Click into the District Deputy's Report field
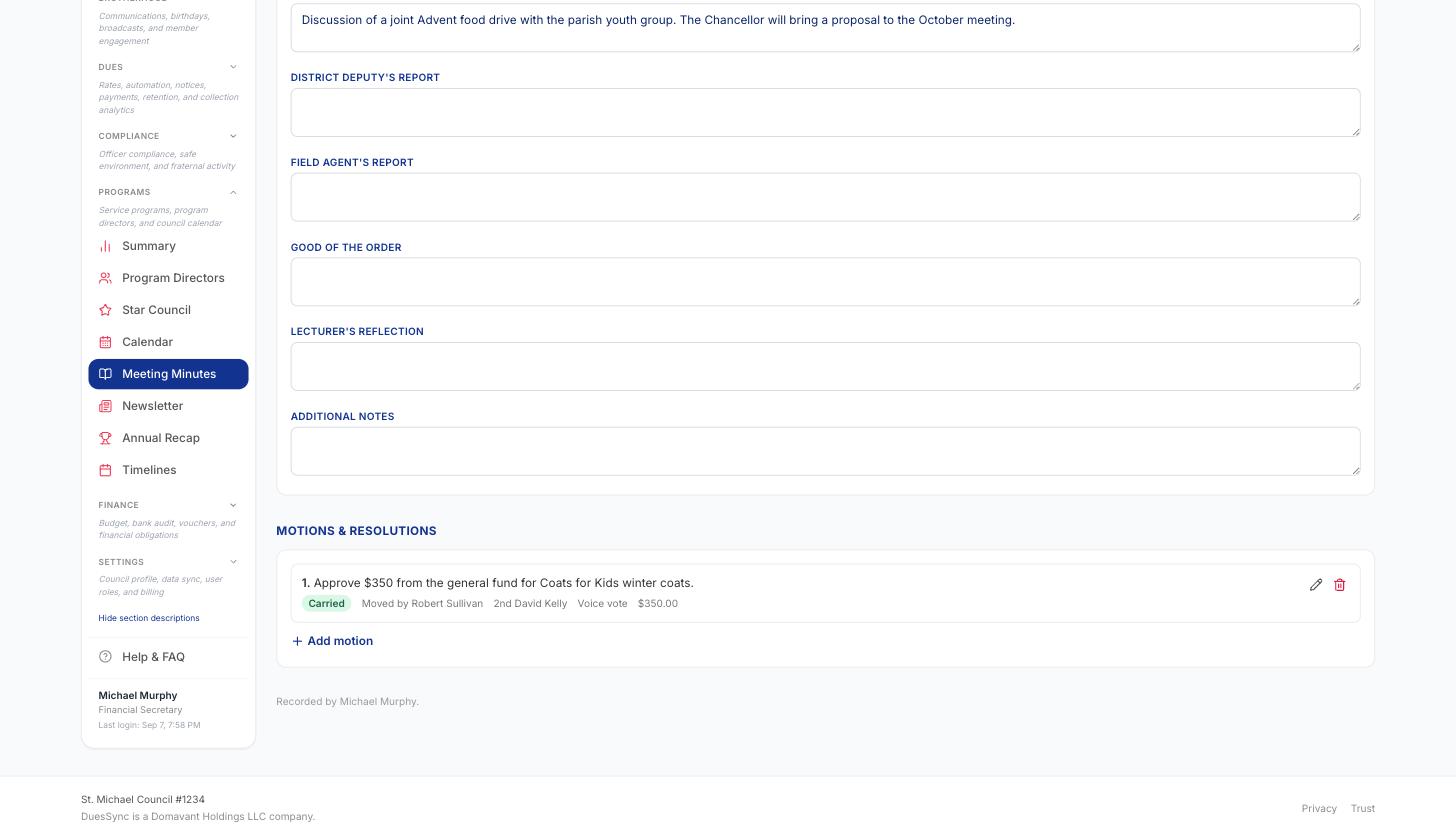 pyautogui.click(x=825, y=112)
